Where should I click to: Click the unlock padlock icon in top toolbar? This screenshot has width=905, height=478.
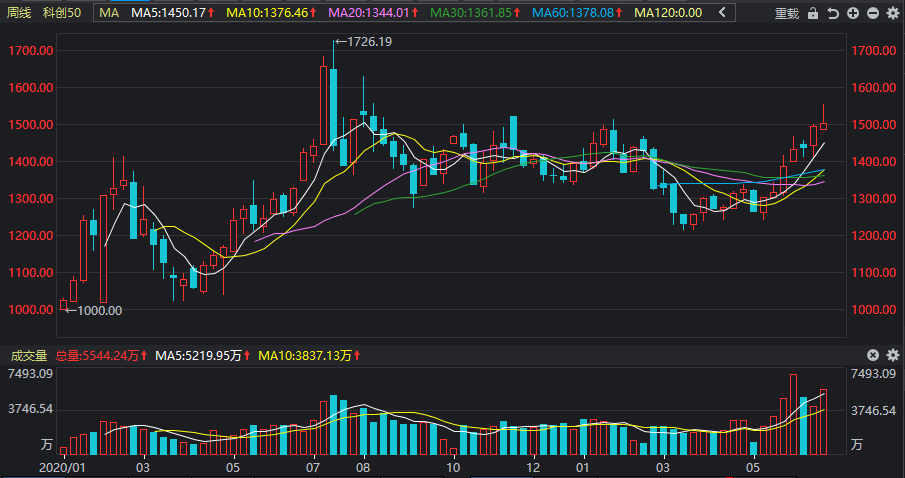(x=813, y=13)
